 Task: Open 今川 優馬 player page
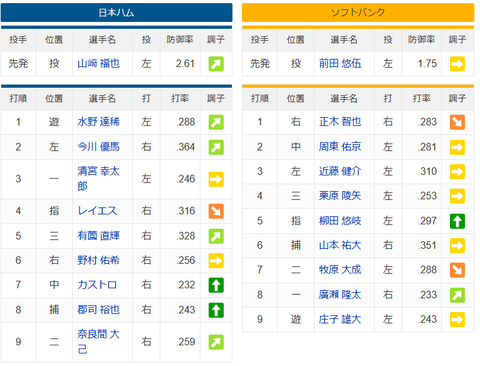point(98,147)
